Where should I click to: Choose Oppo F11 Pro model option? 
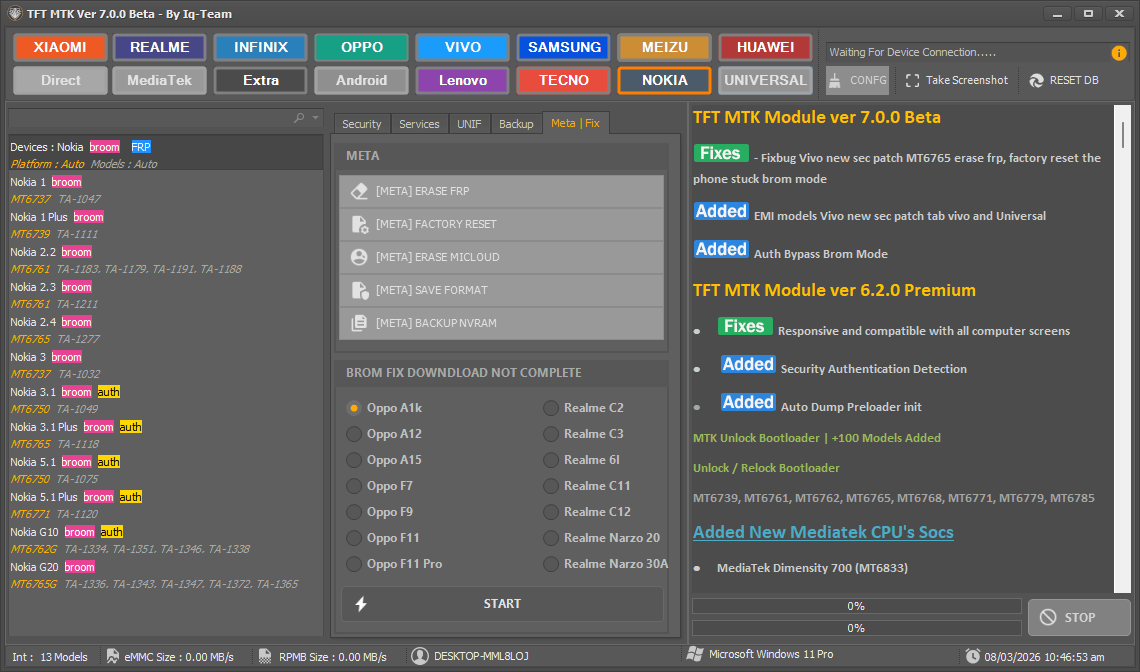[x=353, y=563]
